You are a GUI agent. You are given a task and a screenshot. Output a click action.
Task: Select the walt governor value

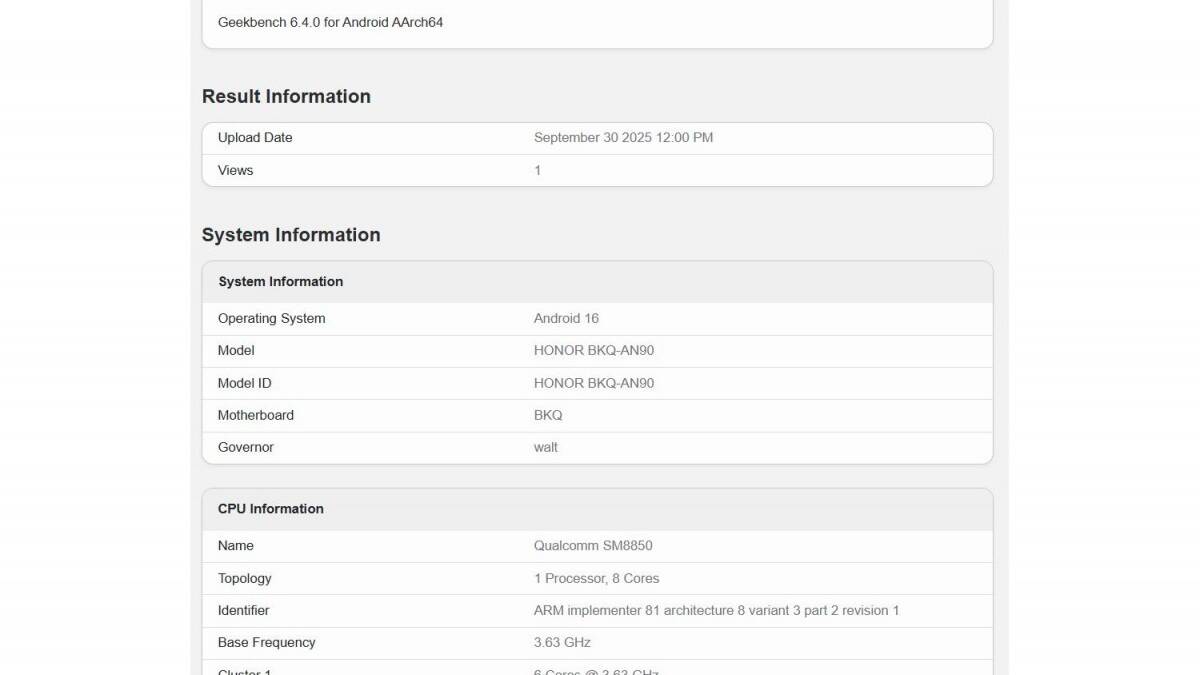click(546, 447)
